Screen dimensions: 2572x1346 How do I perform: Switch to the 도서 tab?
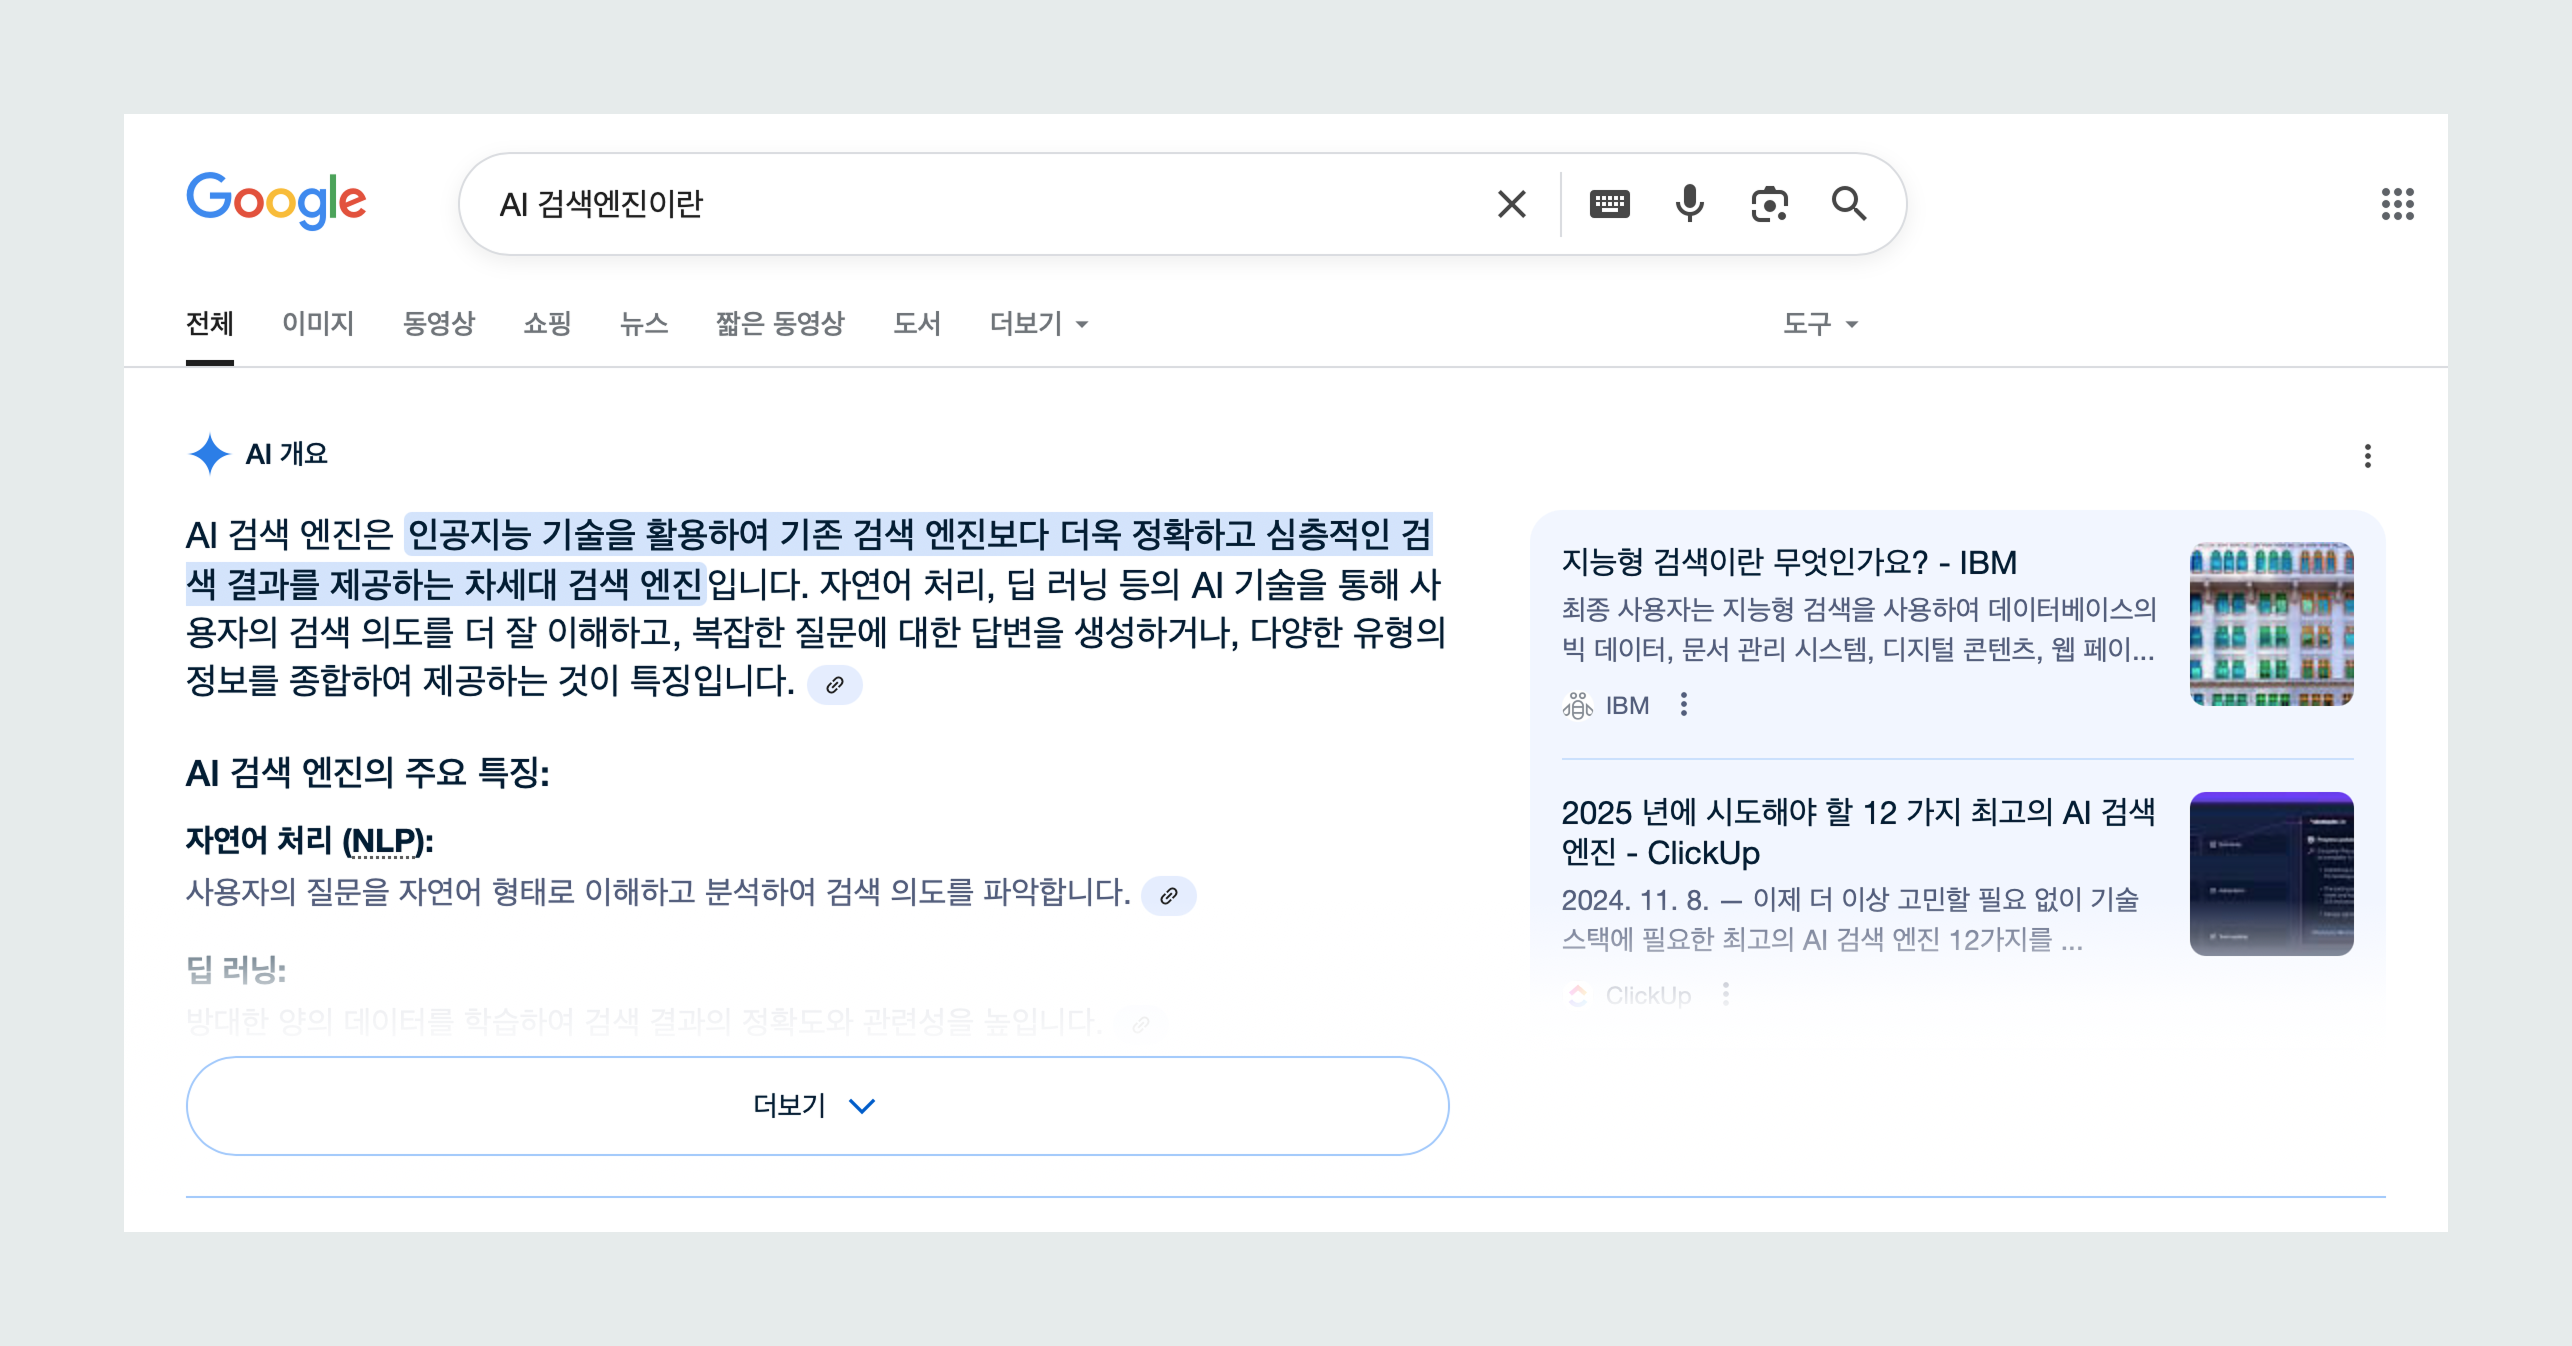[x=917, y=324]
